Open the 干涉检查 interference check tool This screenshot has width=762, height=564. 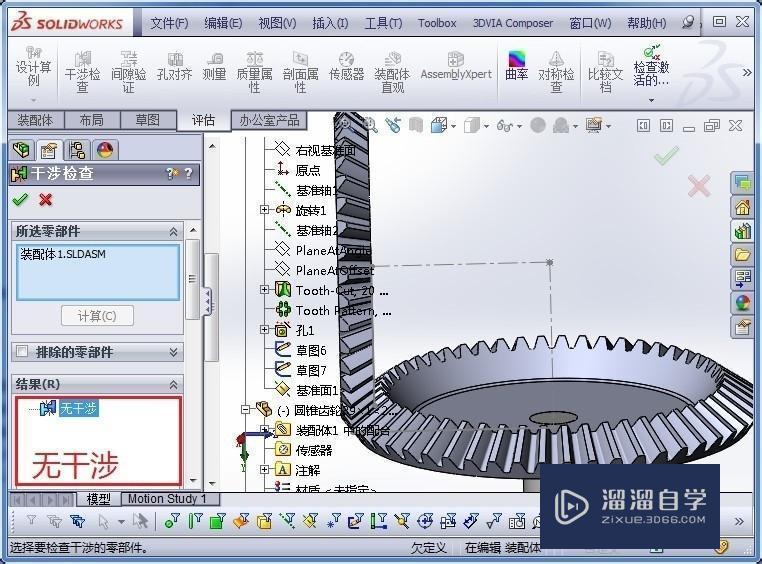click(x=82, y=73)
